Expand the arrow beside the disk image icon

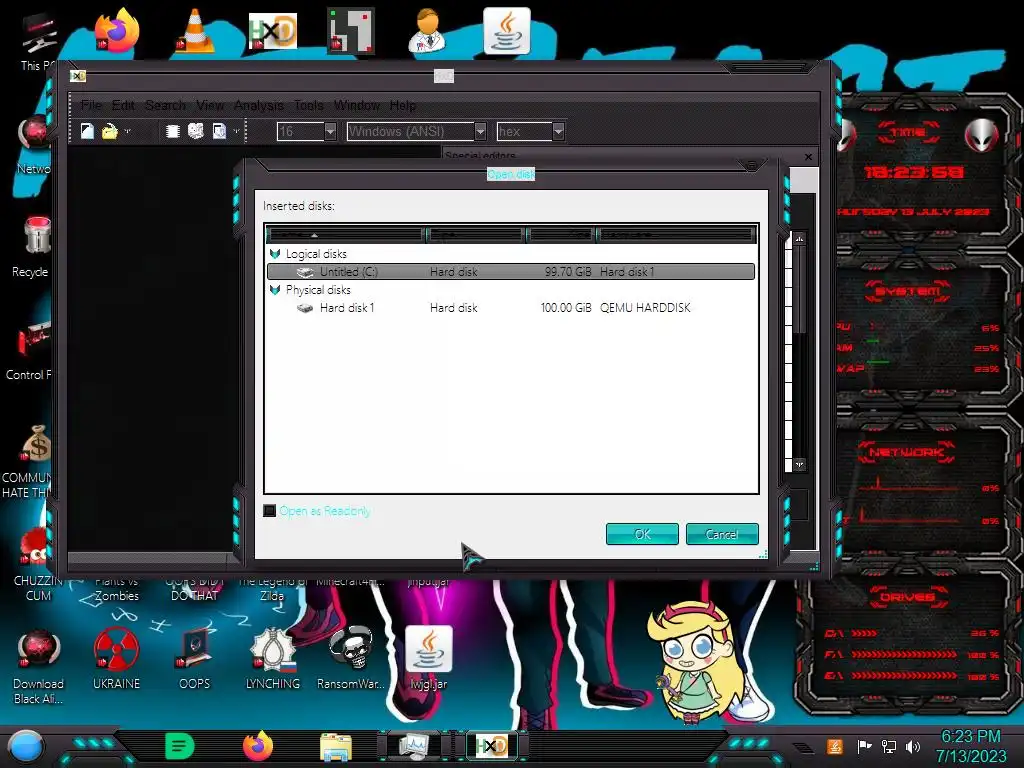click(236, 131)
